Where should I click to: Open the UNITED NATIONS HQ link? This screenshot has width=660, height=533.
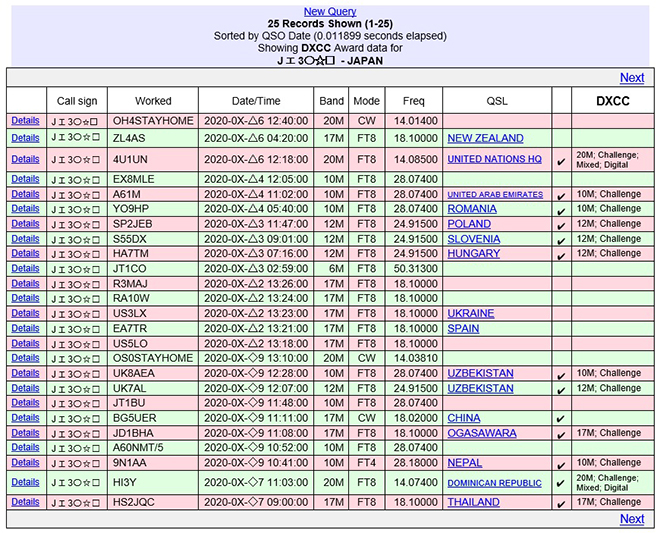point(494,159)
